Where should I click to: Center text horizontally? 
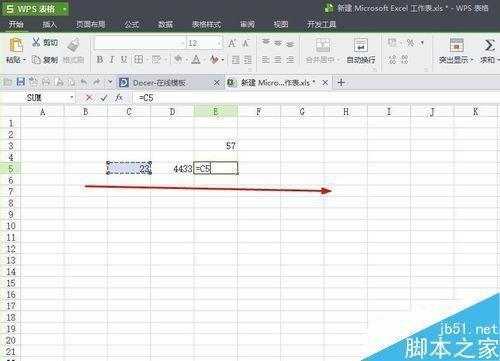click(x=278, y=60)
